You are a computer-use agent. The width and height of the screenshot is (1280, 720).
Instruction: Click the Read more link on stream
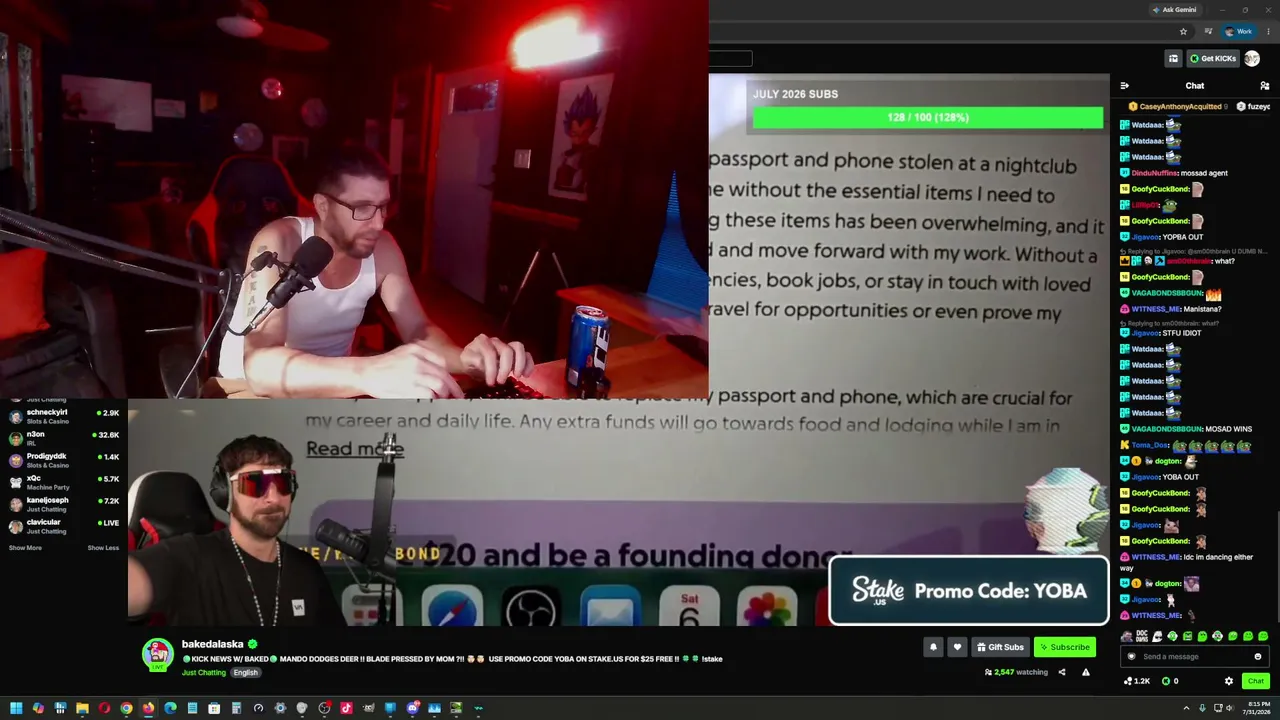pos(355,448)
